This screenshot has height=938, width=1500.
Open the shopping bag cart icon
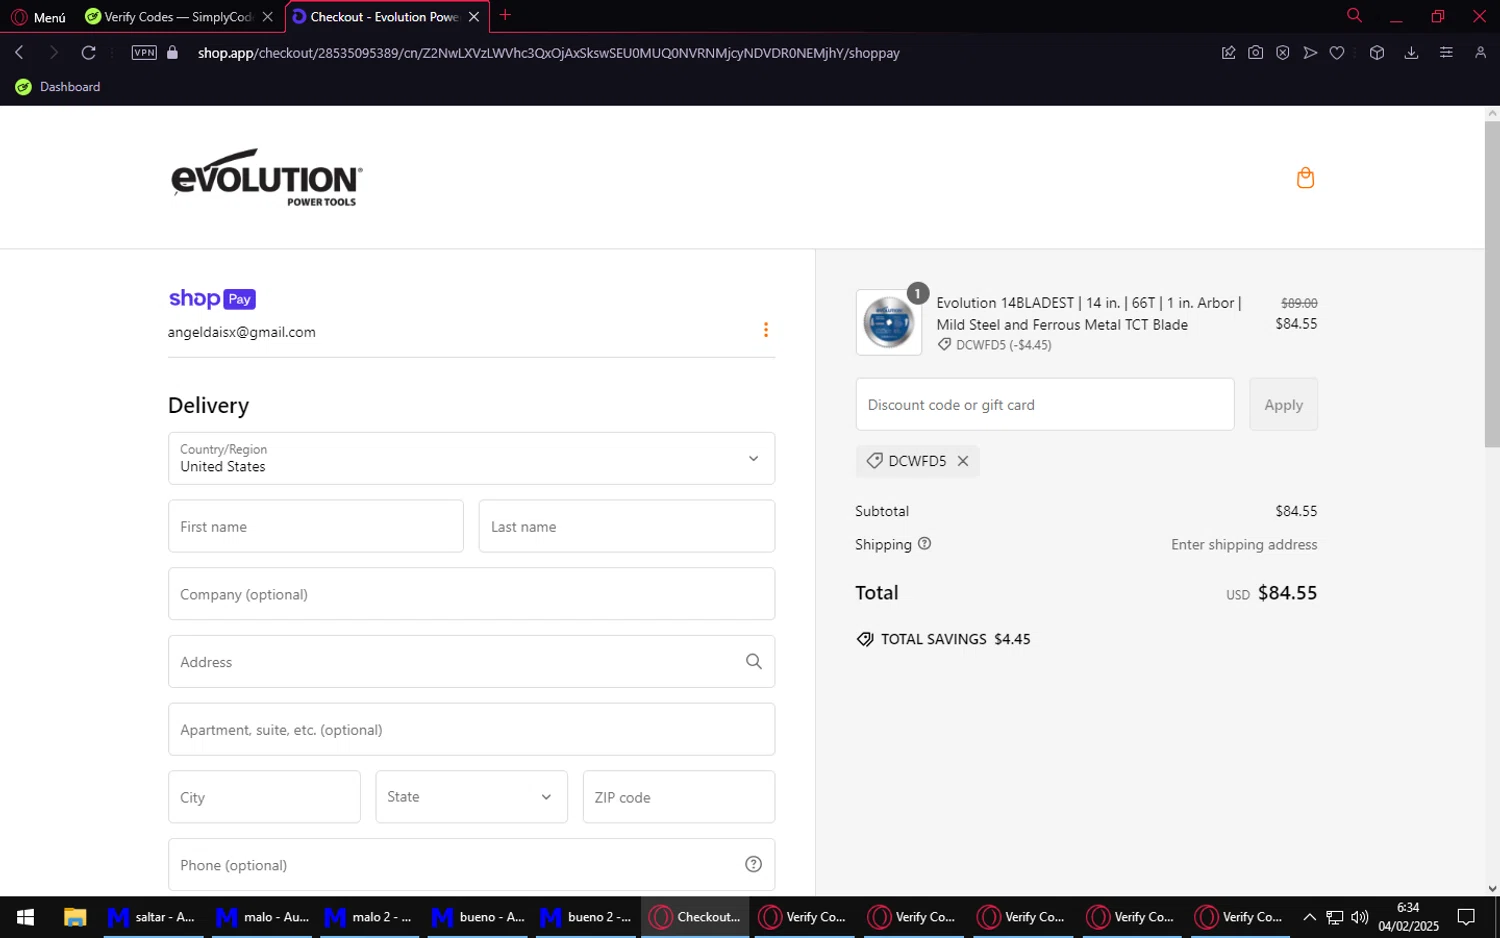pyautogui.click(x=1305, y=178)
